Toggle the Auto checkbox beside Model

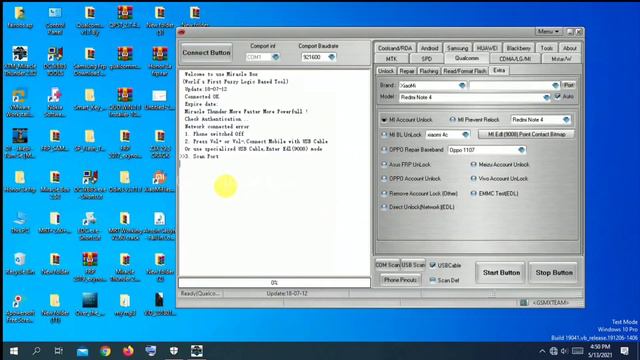(558, 97)
